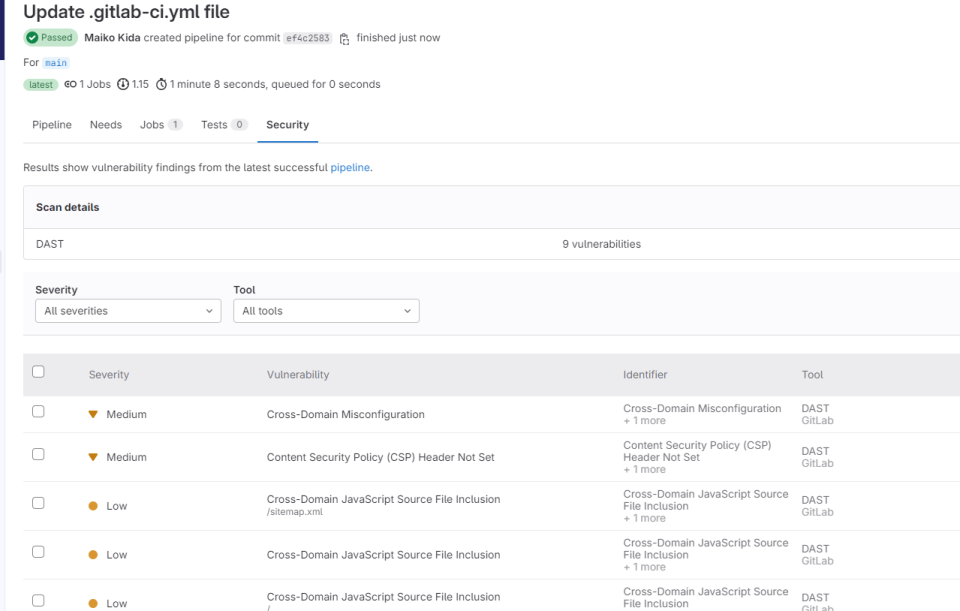Click the green Passed status badge
960x611 pixels.
point(50,38)
